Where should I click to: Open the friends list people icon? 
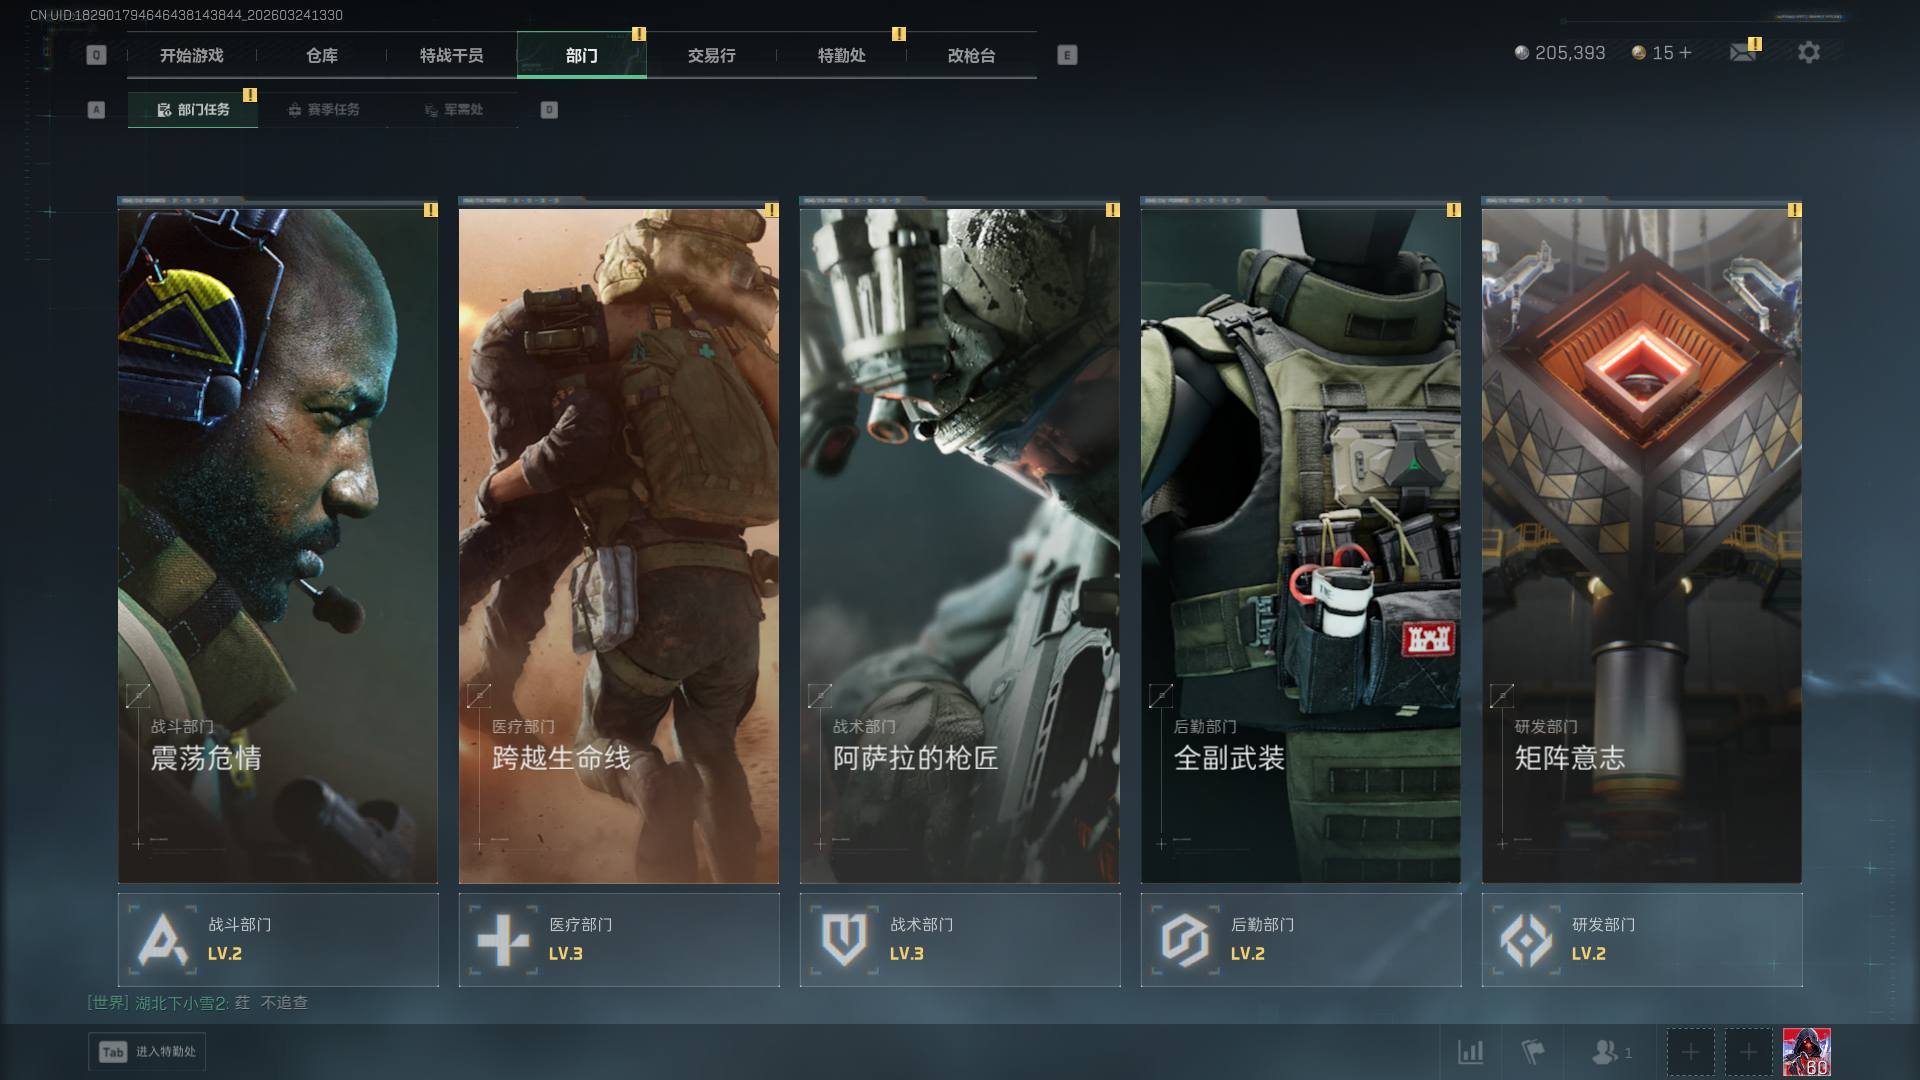(1606, 1052)
